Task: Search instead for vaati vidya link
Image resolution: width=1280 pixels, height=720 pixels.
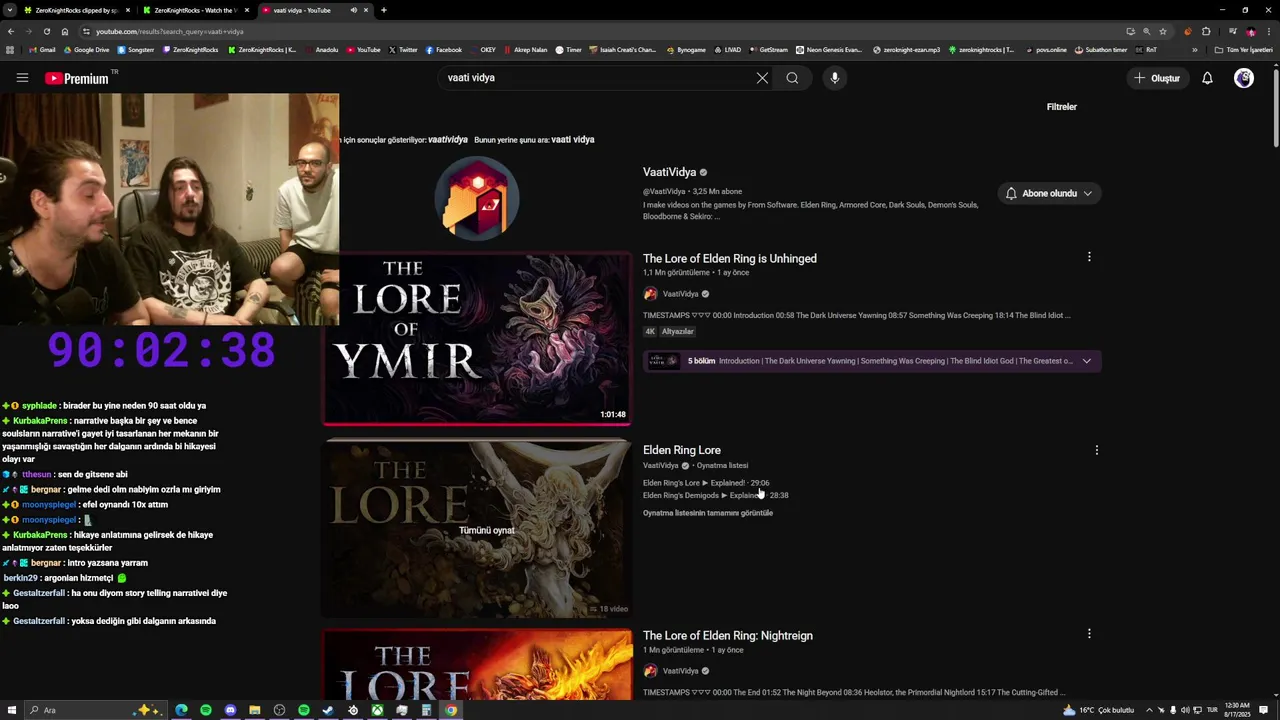Action: (x=573, y=140)
